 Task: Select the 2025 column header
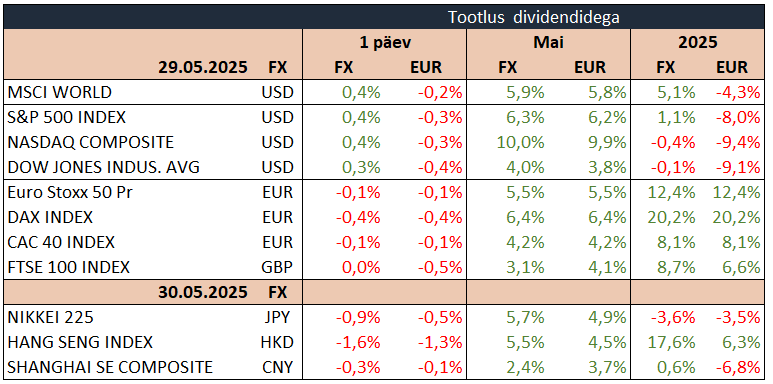(698, 42)
